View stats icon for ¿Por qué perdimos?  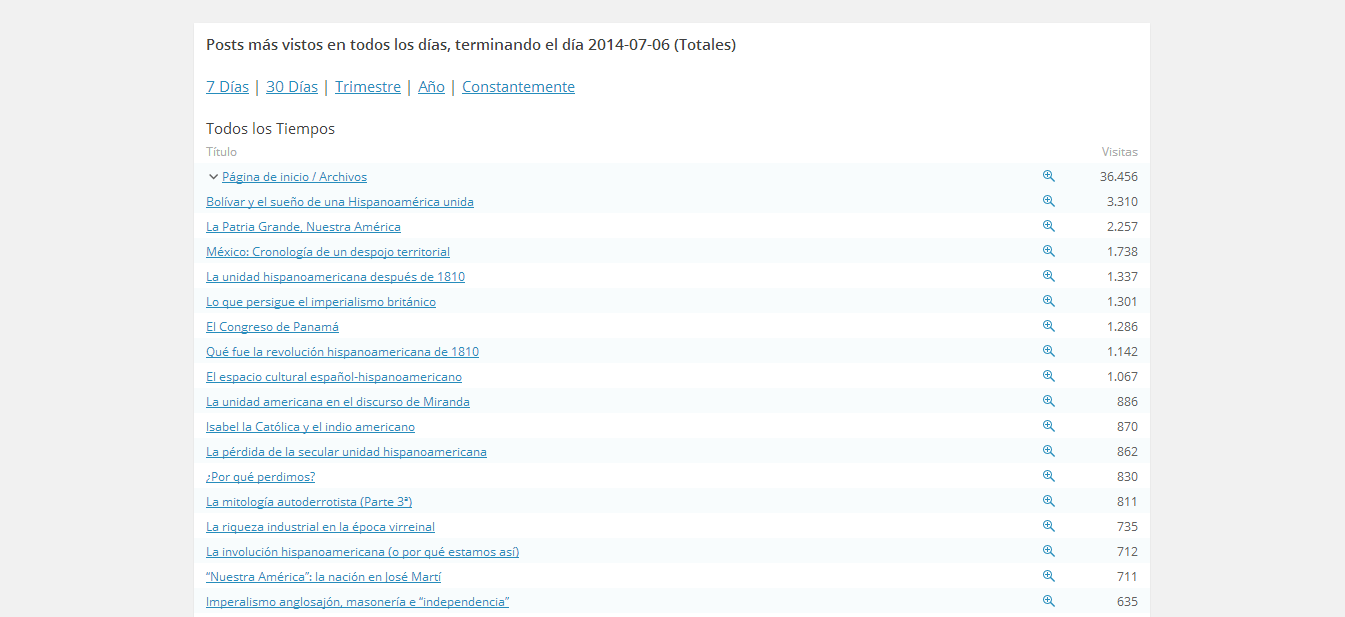pos(1048,476)
